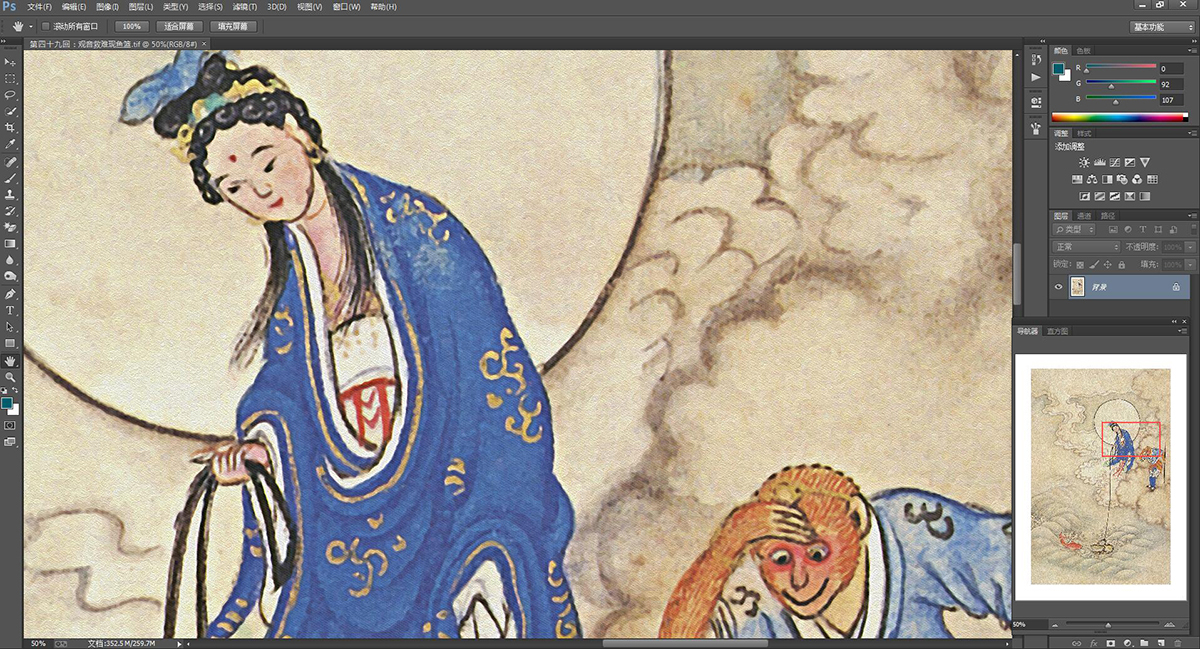Add a Photo Filter adjustment

point(1122,179)
